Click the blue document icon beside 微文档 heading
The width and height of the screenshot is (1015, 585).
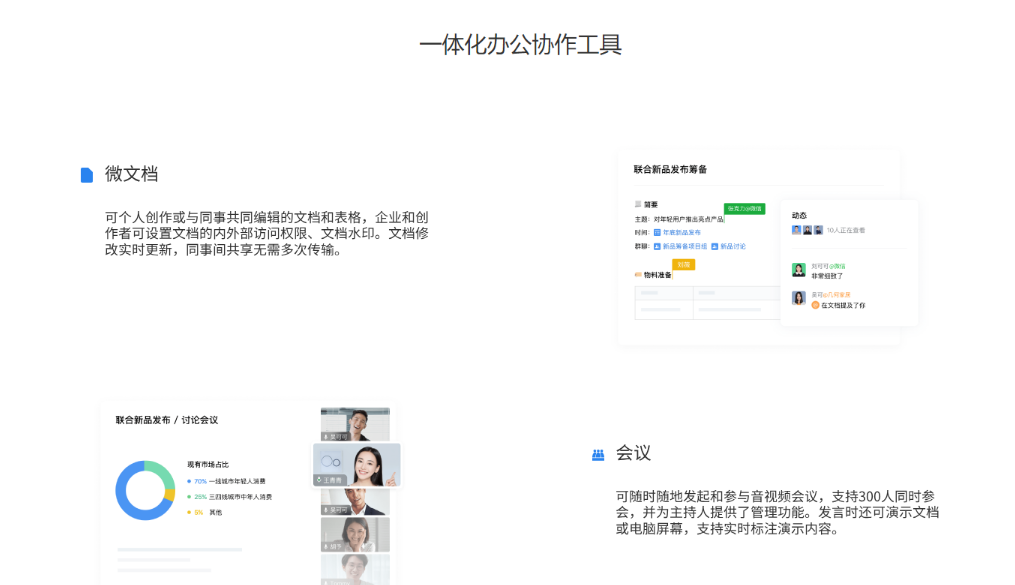click(85, 173)
